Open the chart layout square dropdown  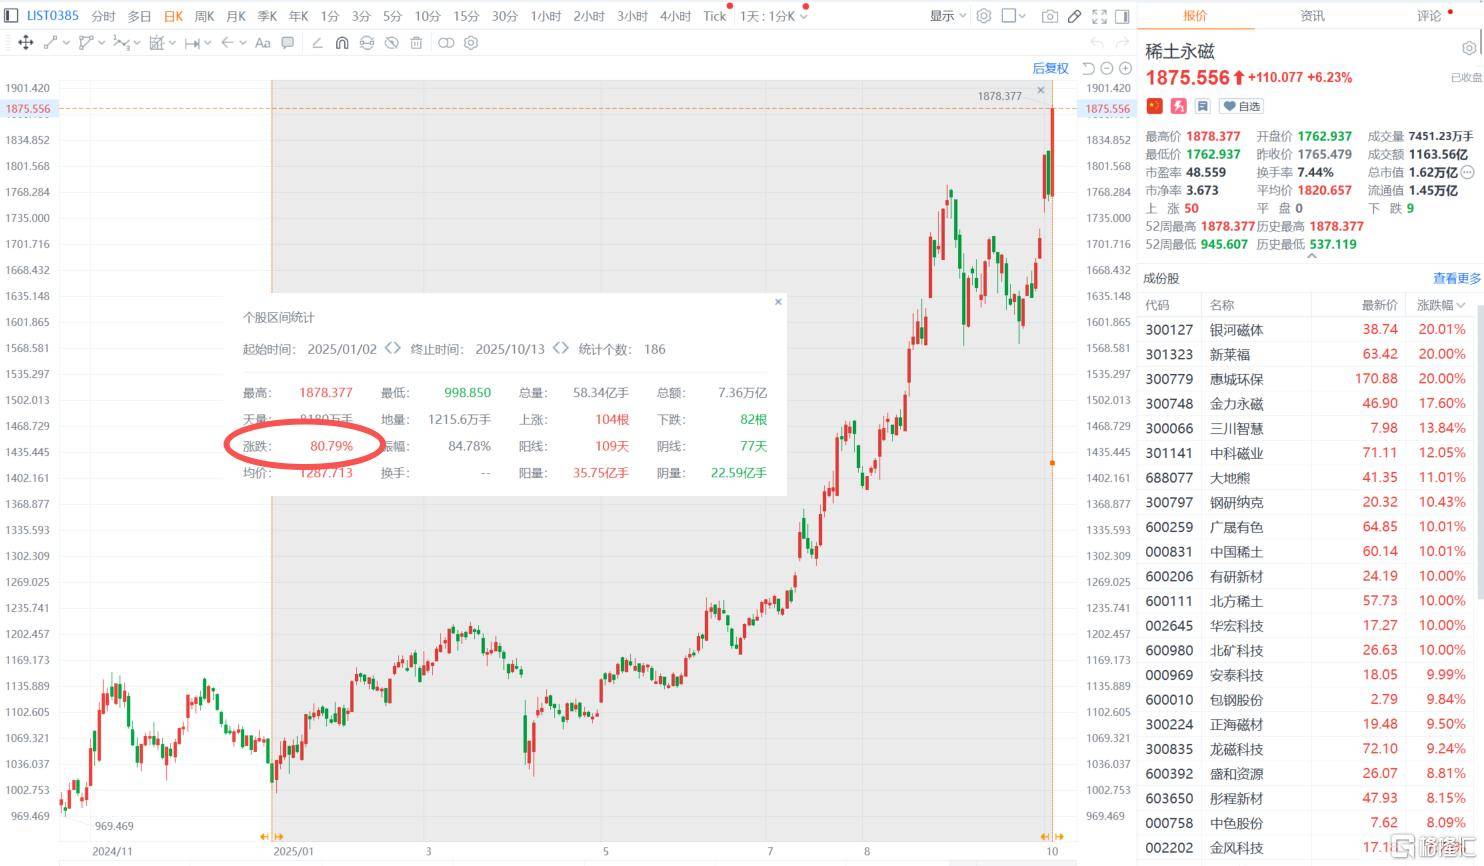1015,16
